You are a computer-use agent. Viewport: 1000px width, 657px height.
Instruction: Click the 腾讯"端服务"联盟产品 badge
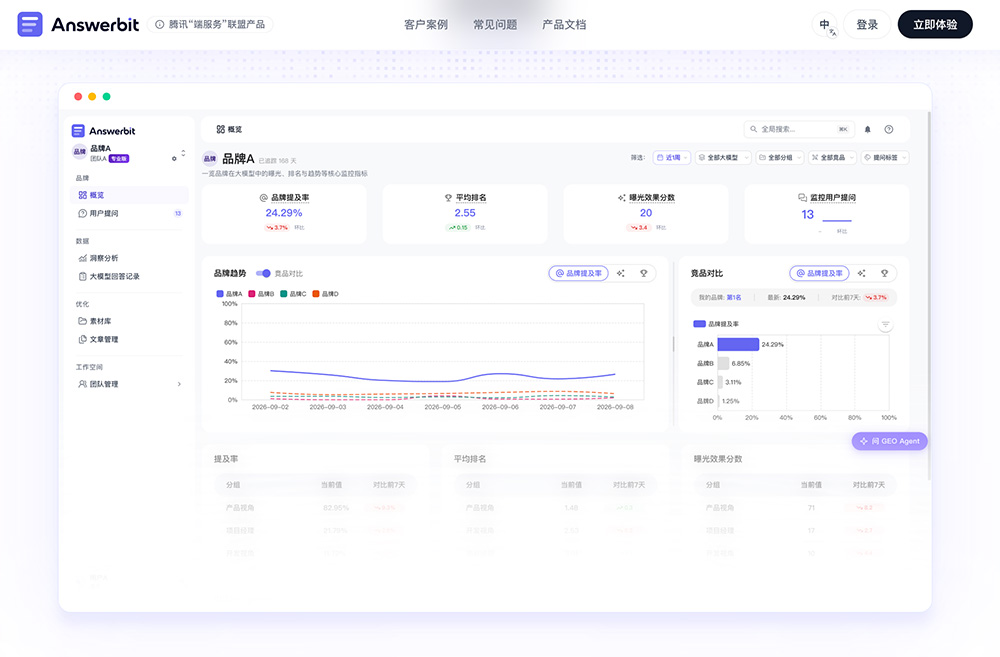click(210, 24)
